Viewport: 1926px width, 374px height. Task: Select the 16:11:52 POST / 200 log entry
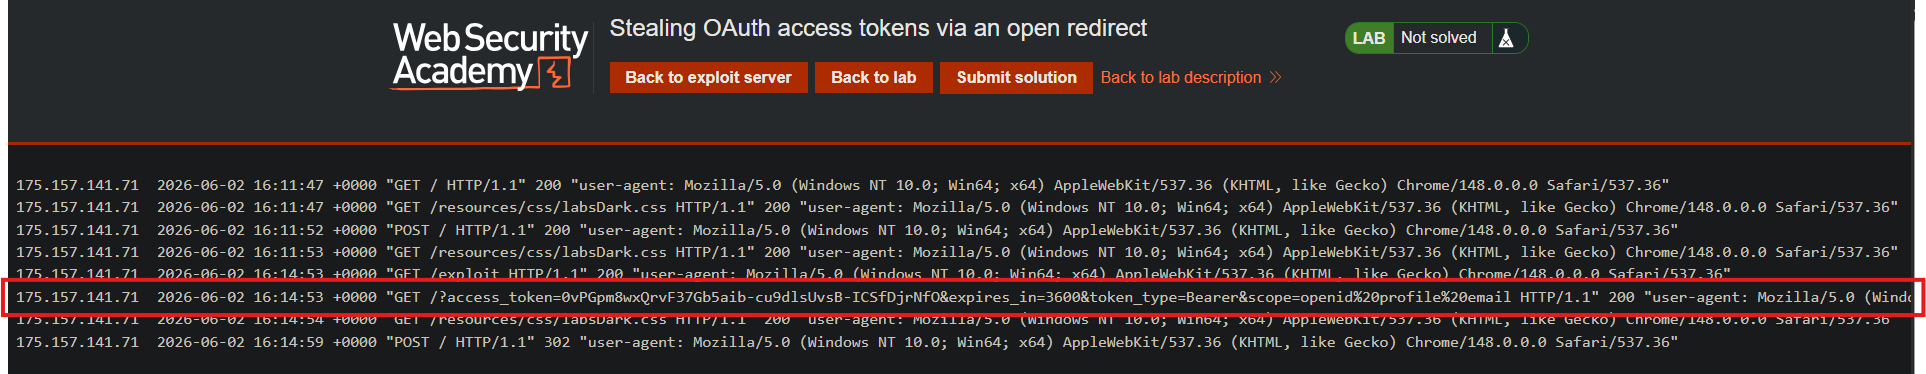point(847,230)
